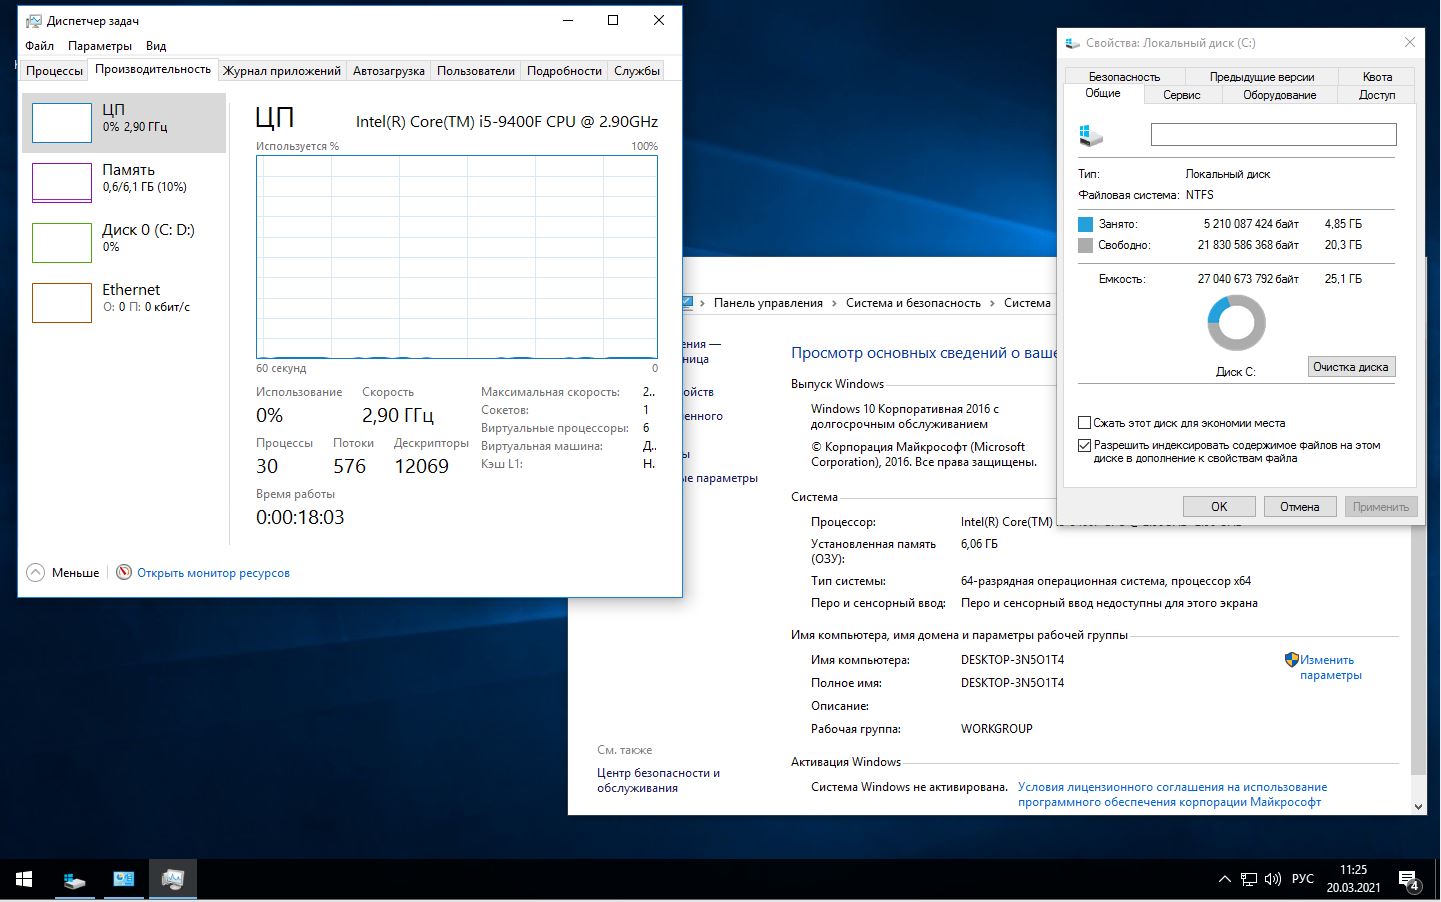Viewport: 1441px width, 902px height.
Task: Open the Windows Start menu
Action: point(24,880)
